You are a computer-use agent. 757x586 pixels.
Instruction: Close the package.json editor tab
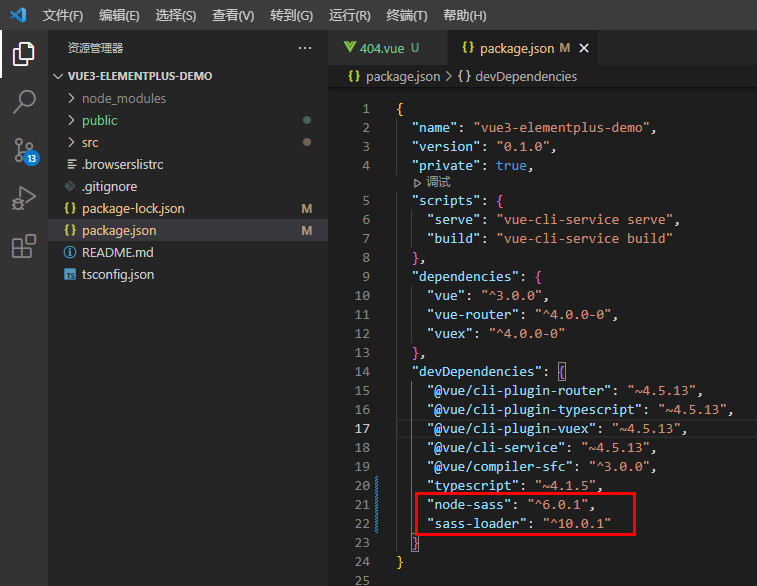[584, 48]
